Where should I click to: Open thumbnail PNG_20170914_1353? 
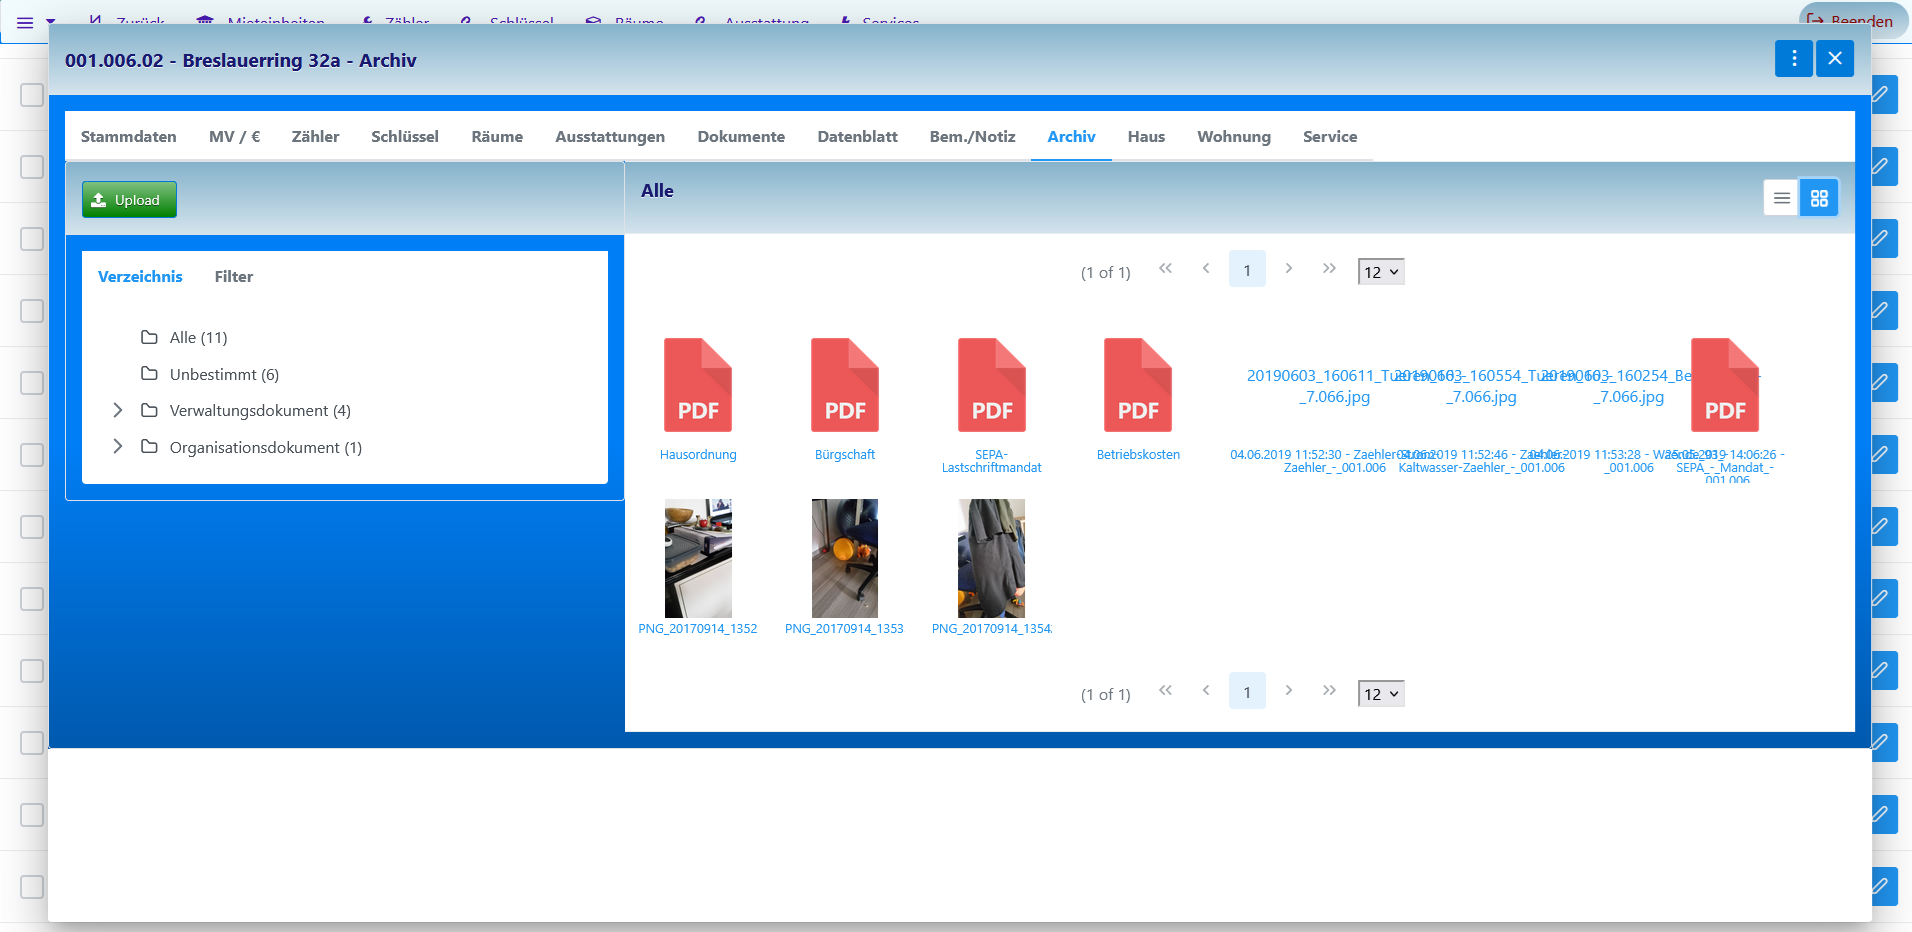[x=845, y=558]
